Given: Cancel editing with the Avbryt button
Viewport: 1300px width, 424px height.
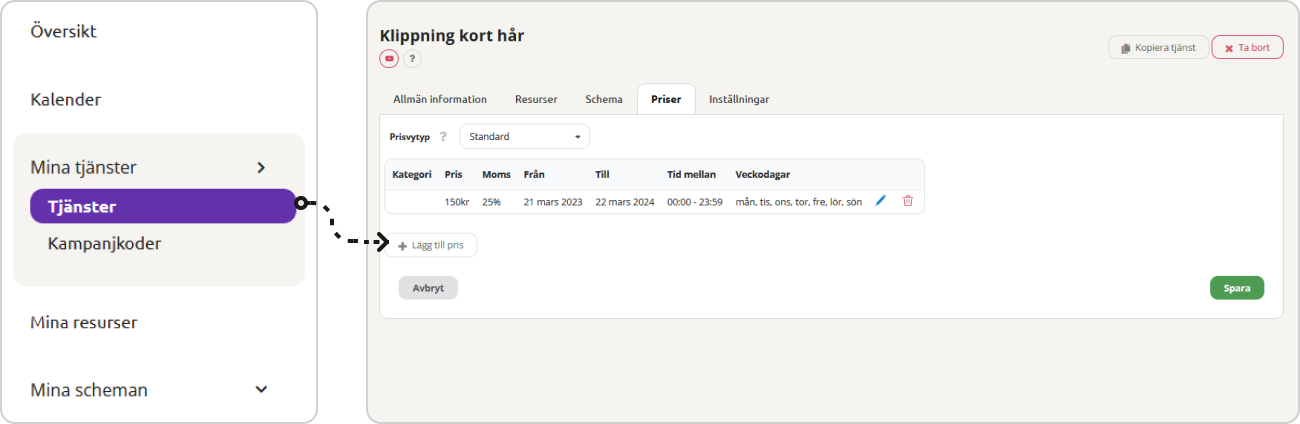Looking at the screenshot, I should point(428,288).
